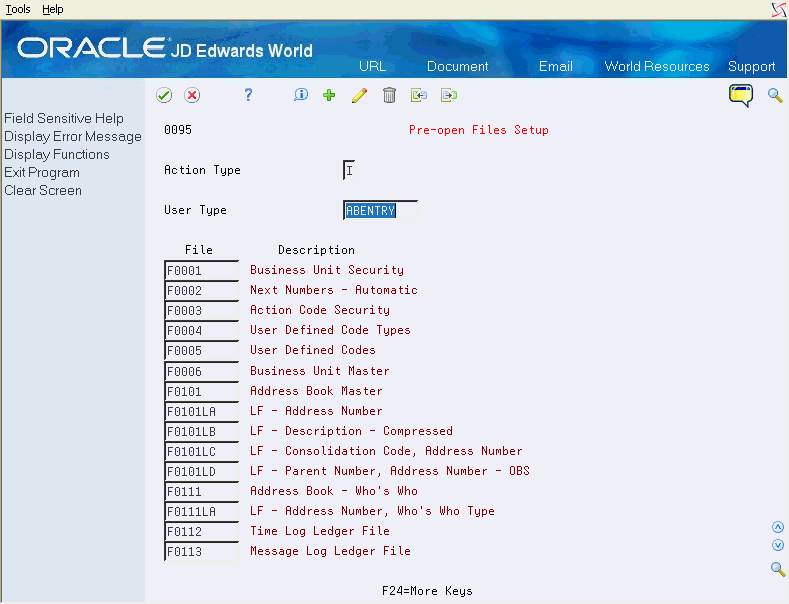This screenshot has height=604, width=789.
Task: Open the Document header link
Action: coord(457,66)
